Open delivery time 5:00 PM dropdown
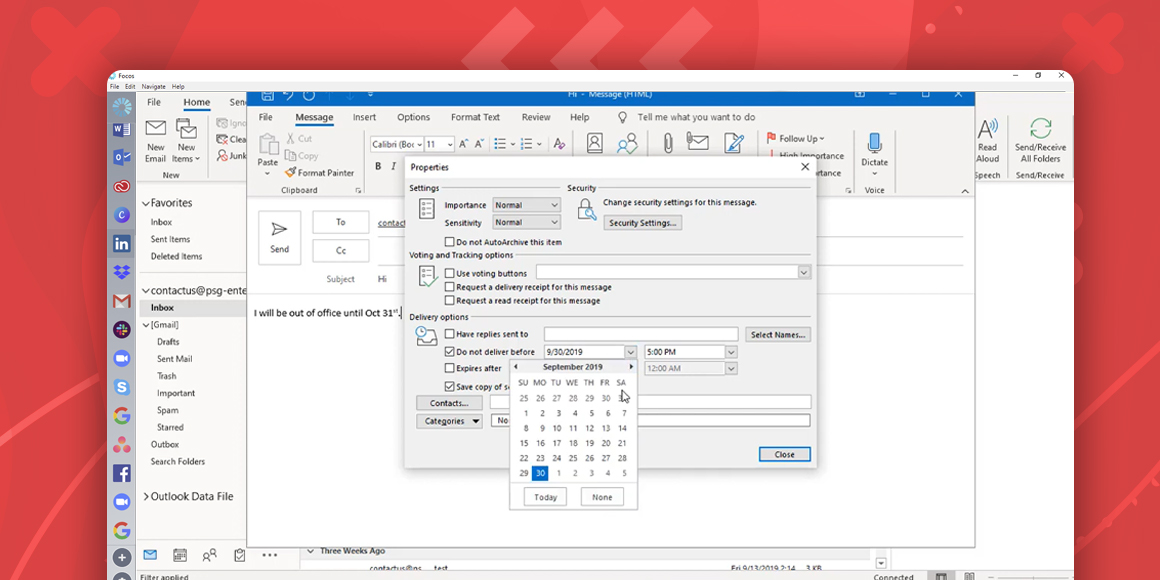This screenshot has height=580, width=1160. pyautogui.click(x=731, y=352)
